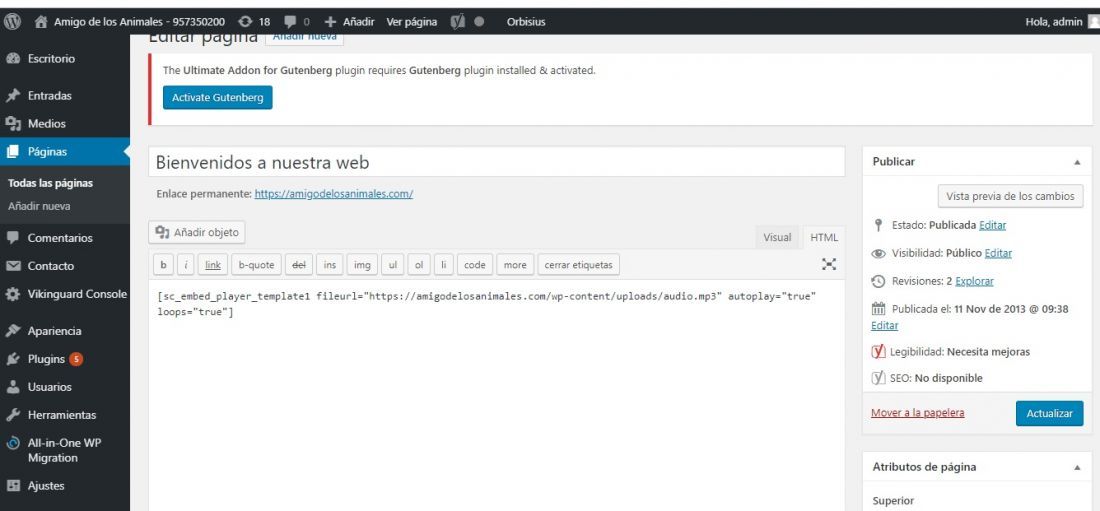Insert a link tag in HTML editor

(213, 265)
